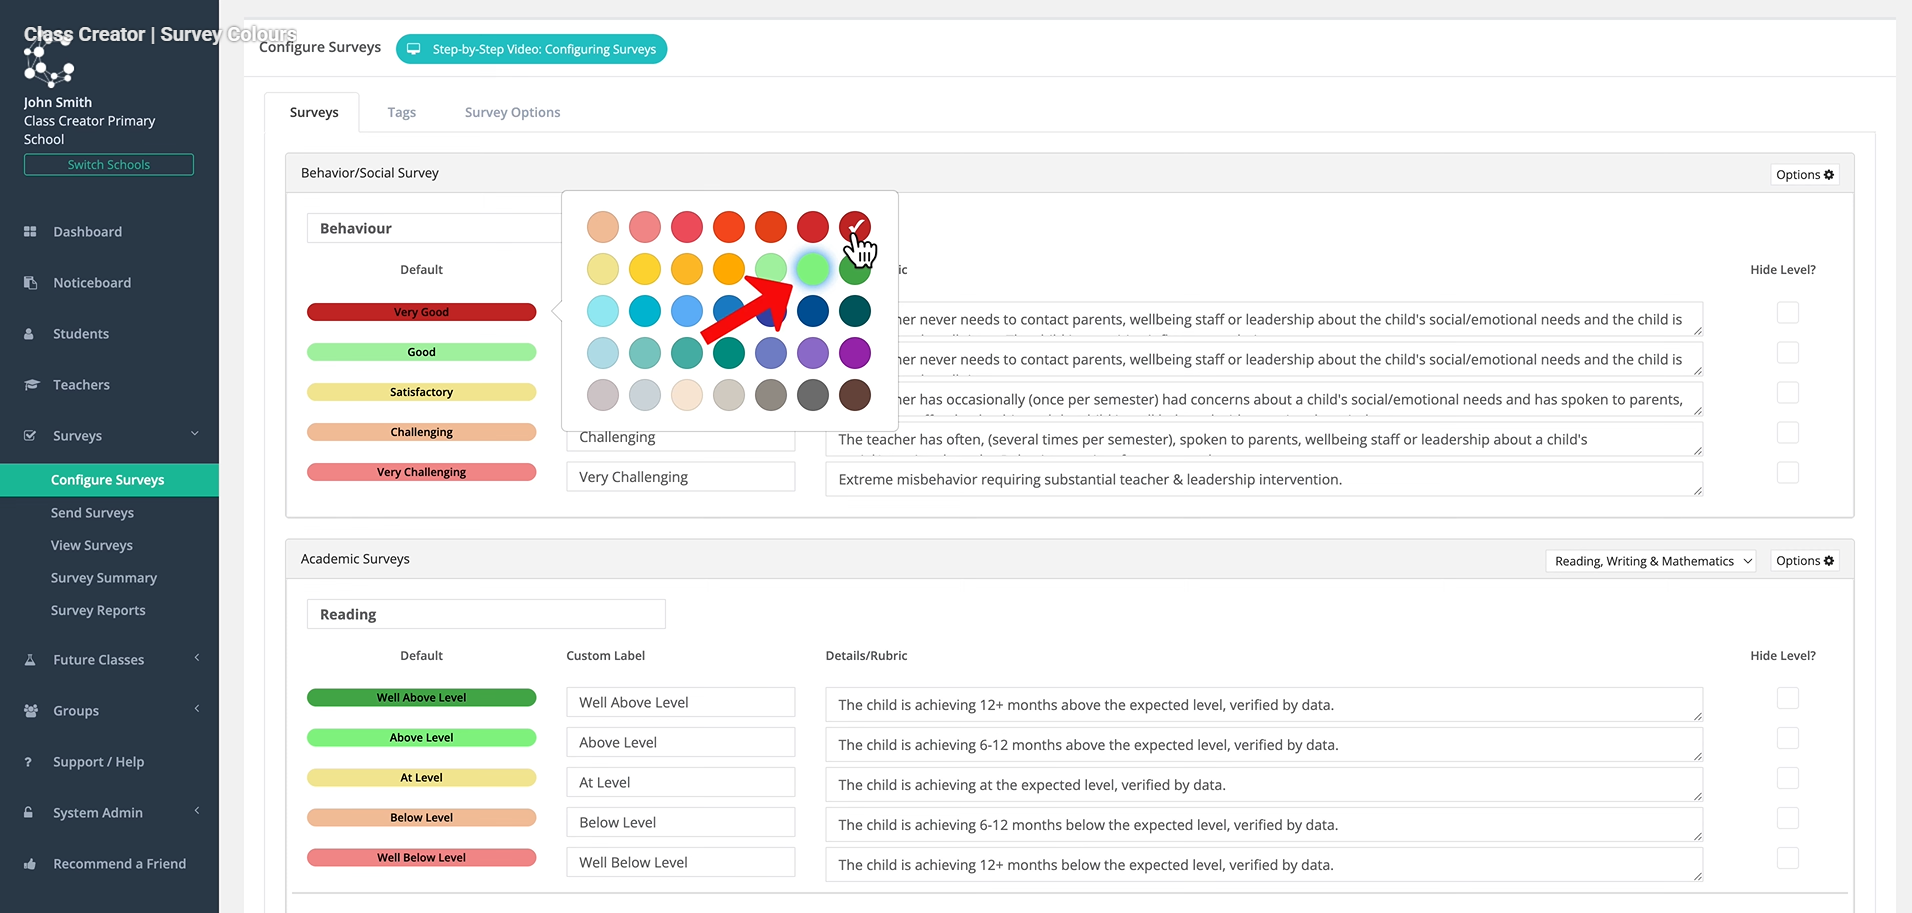The image size is (1912, 913).
Task: Click the Noticeboard icon in sidebar
Action: coord(30,282)
